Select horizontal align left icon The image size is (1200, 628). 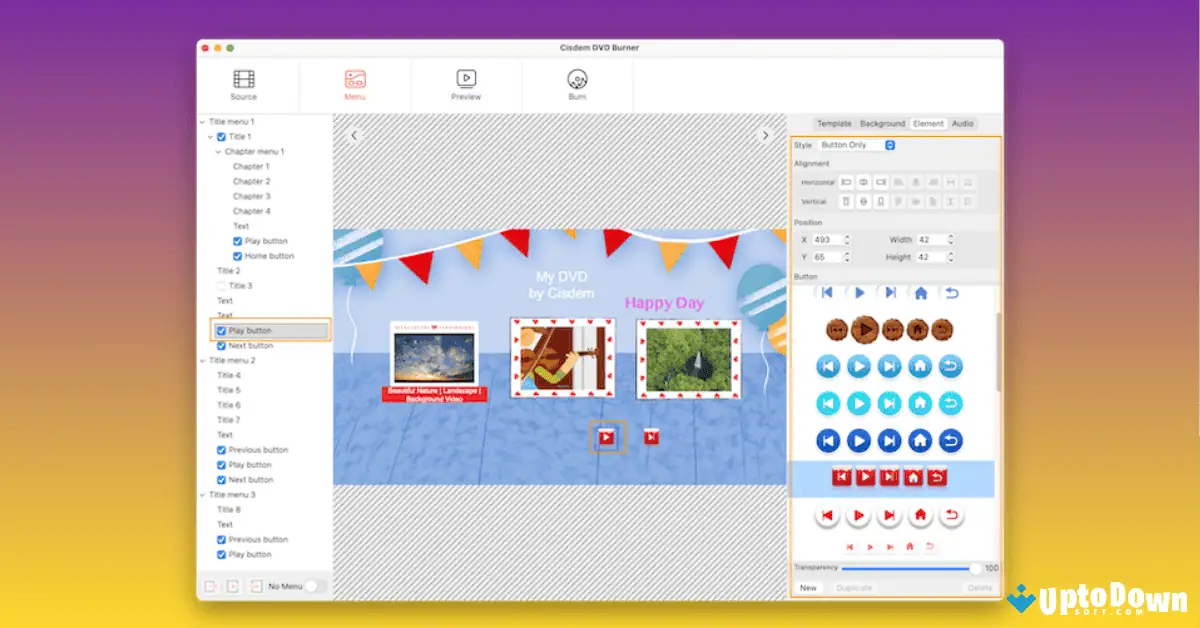pos(846,182)
